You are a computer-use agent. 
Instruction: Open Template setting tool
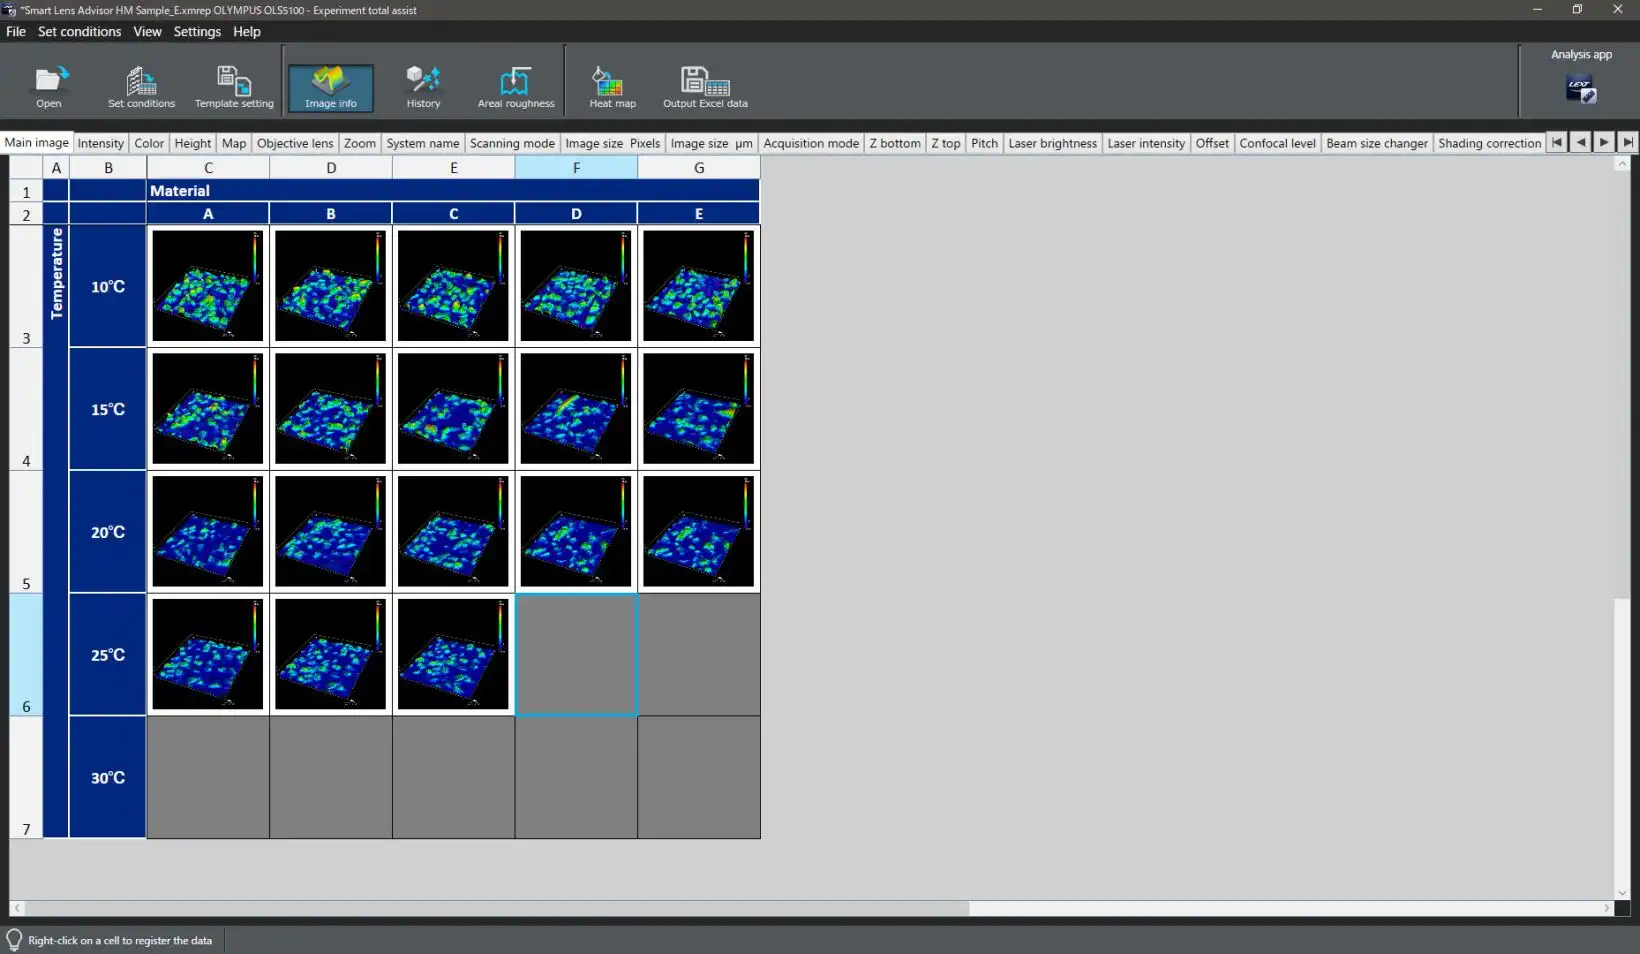(x=234, y=87)
